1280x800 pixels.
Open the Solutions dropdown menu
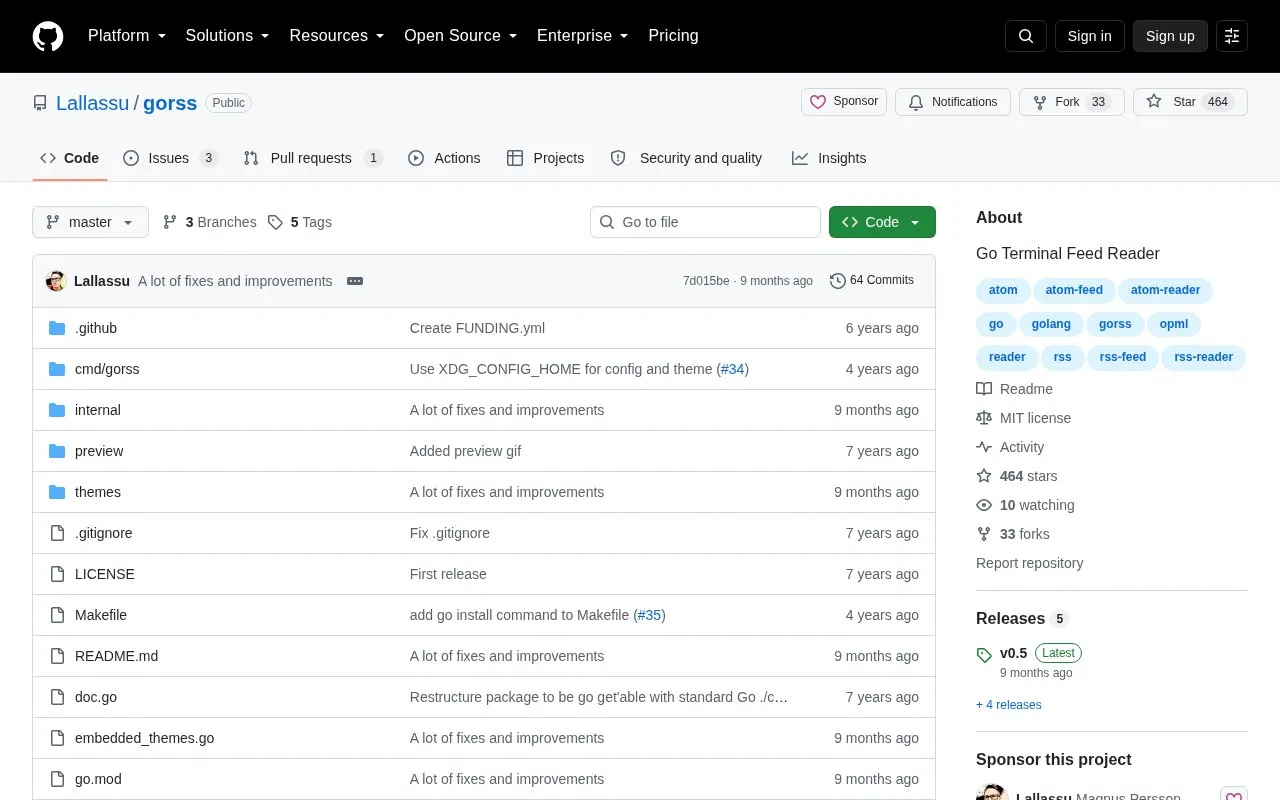(228, 36)
